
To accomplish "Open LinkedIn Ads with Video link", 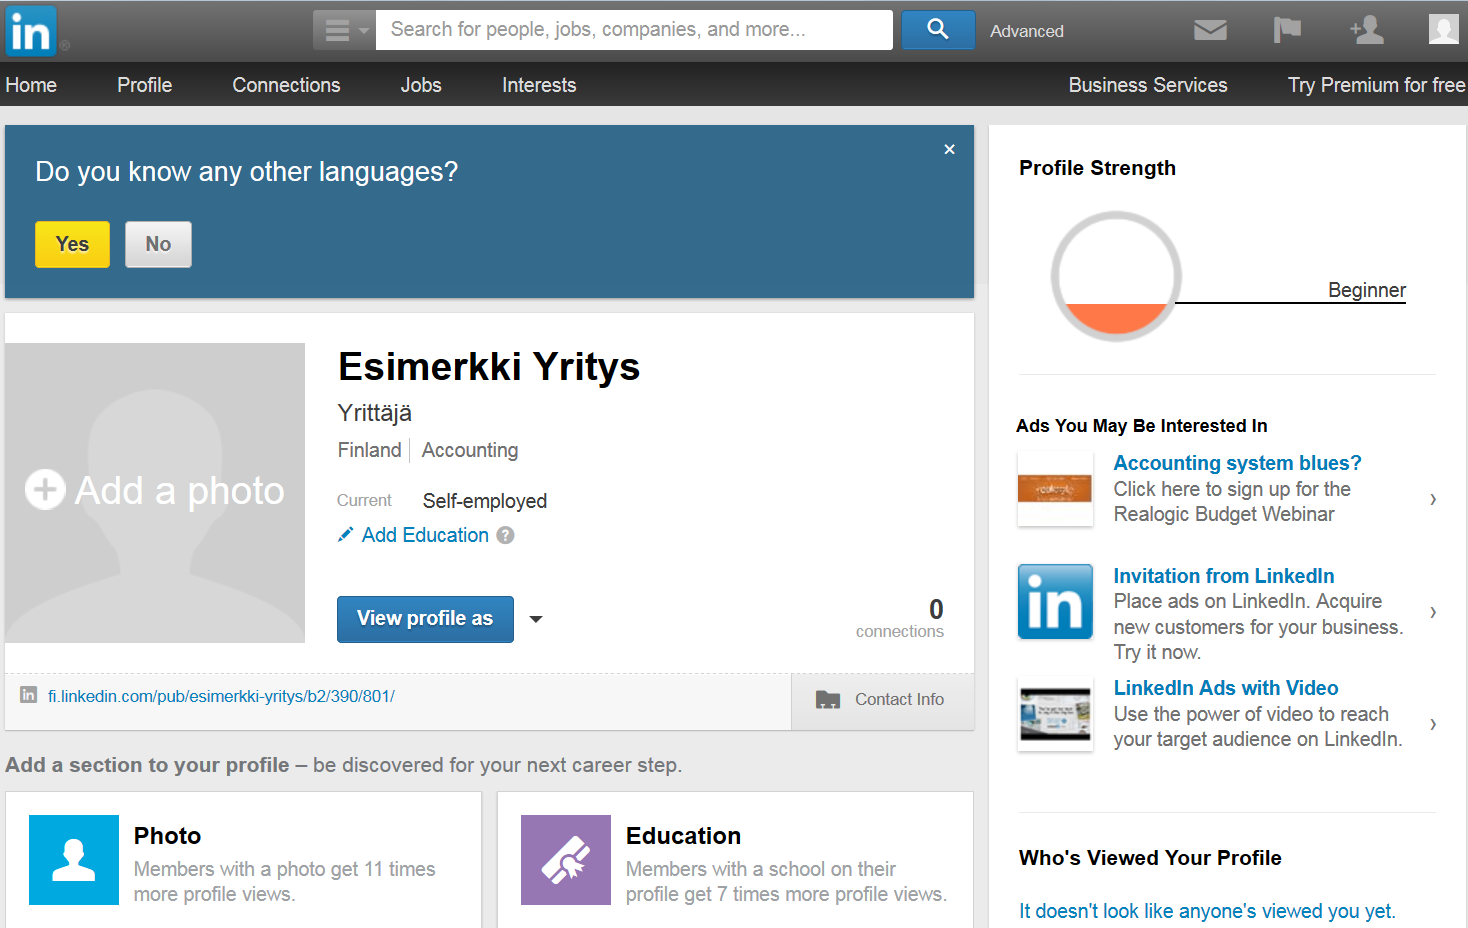I will (x=1226, y=688).
